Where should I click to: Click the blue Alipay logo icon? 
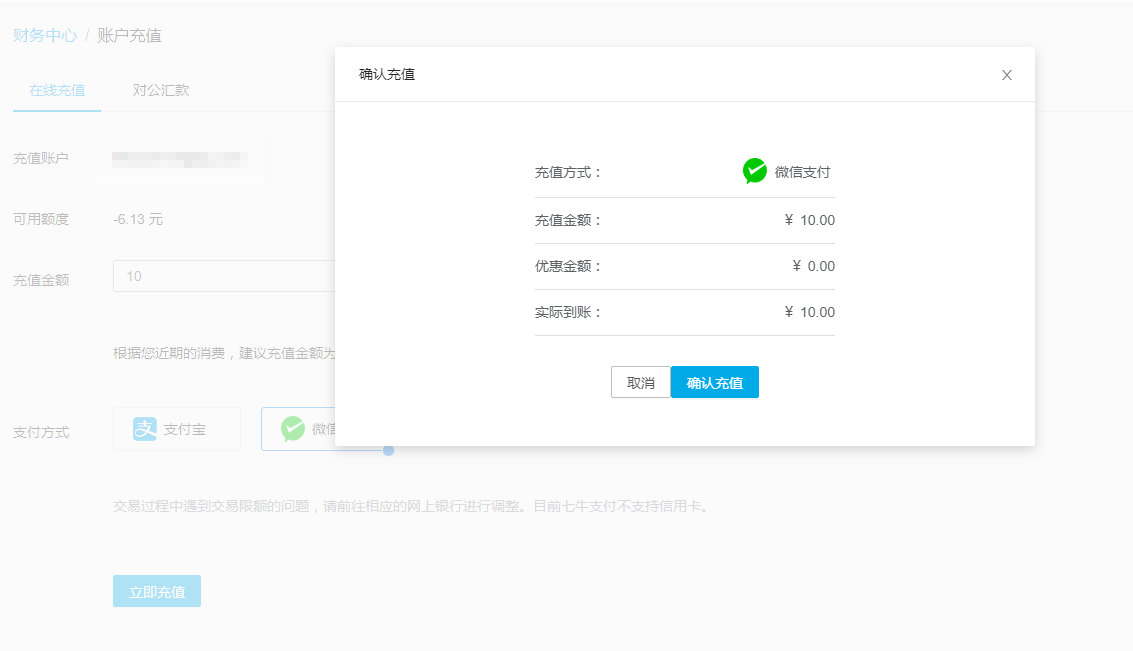point(145,429)
